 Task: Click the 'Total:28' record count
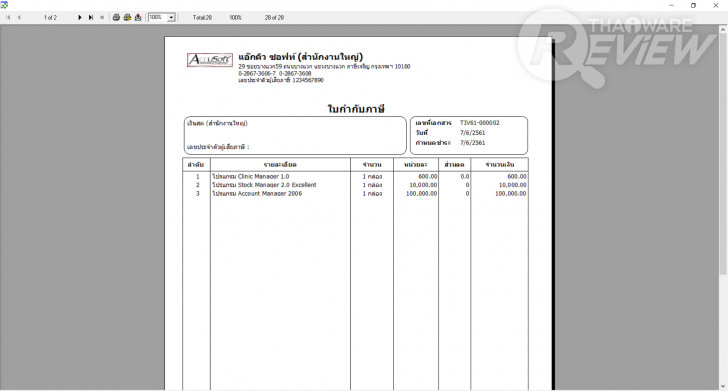[202, 18]
